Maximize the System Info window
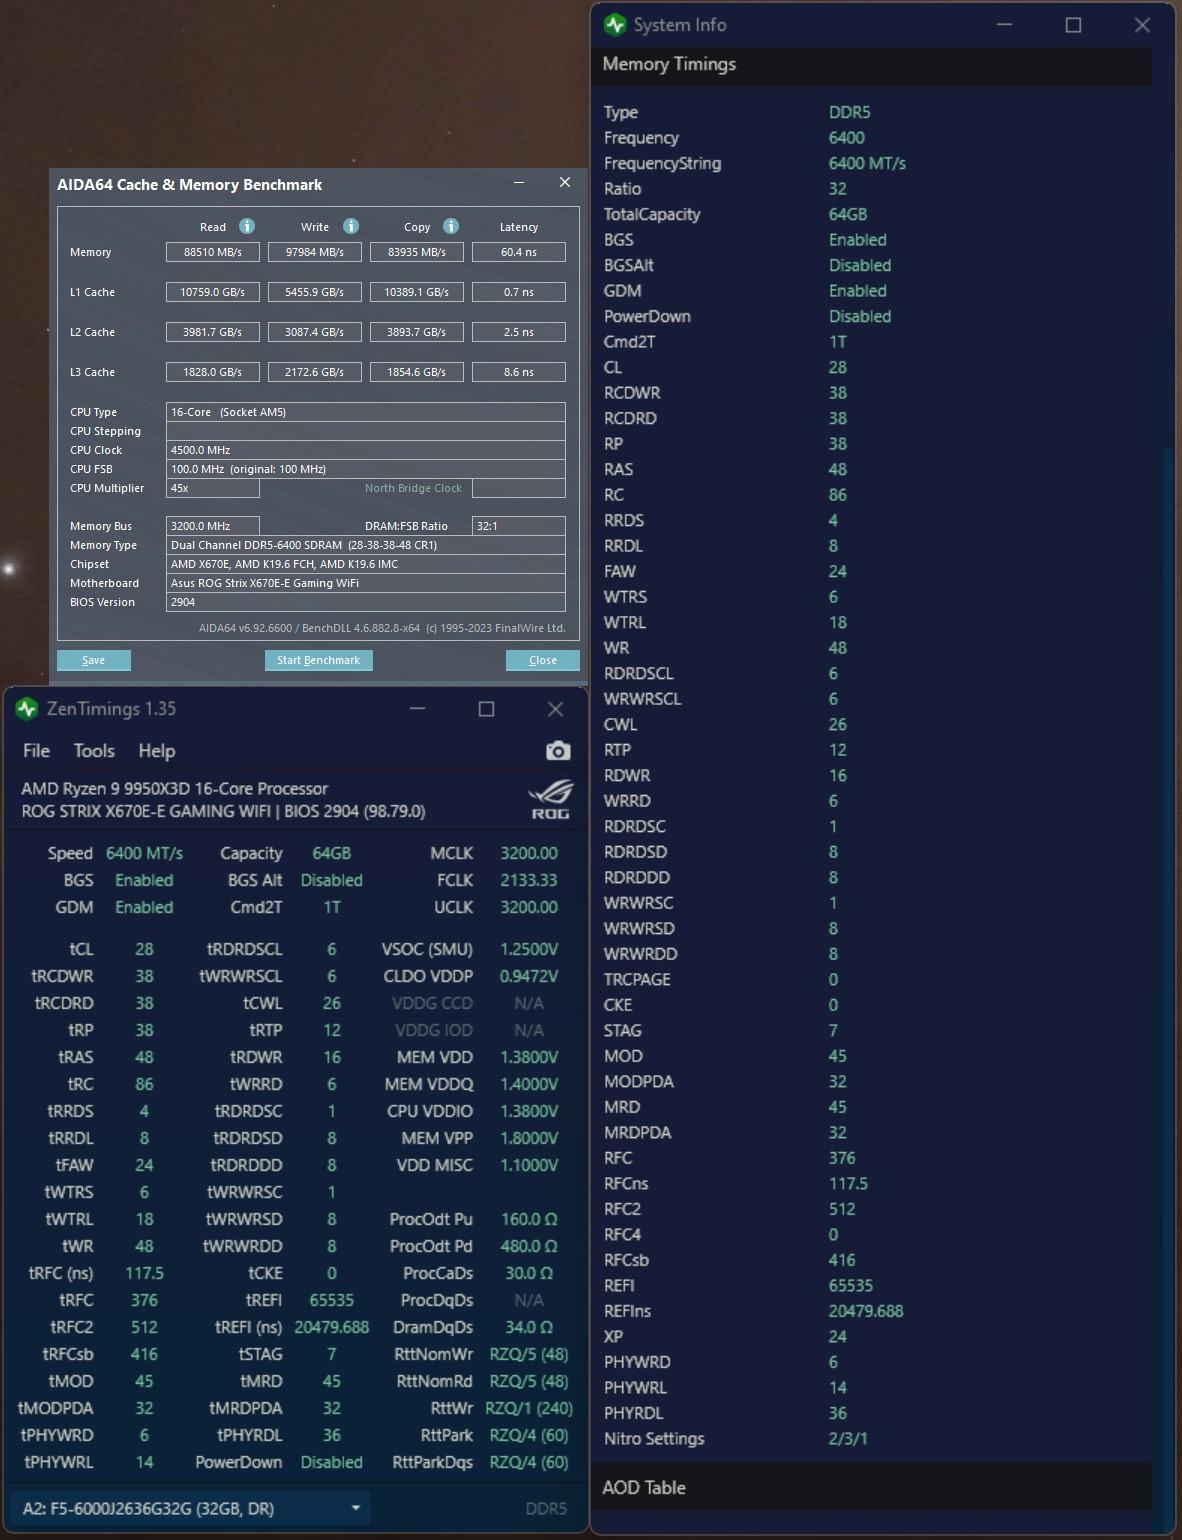The image size is (1182, 1540). (1073, 25)
